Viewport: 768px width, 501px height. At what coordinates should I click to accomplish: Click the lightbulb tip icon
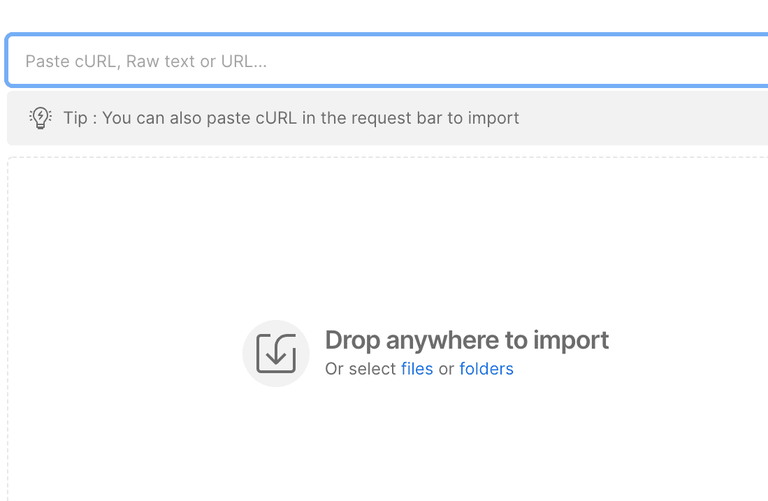click(40, 118)
